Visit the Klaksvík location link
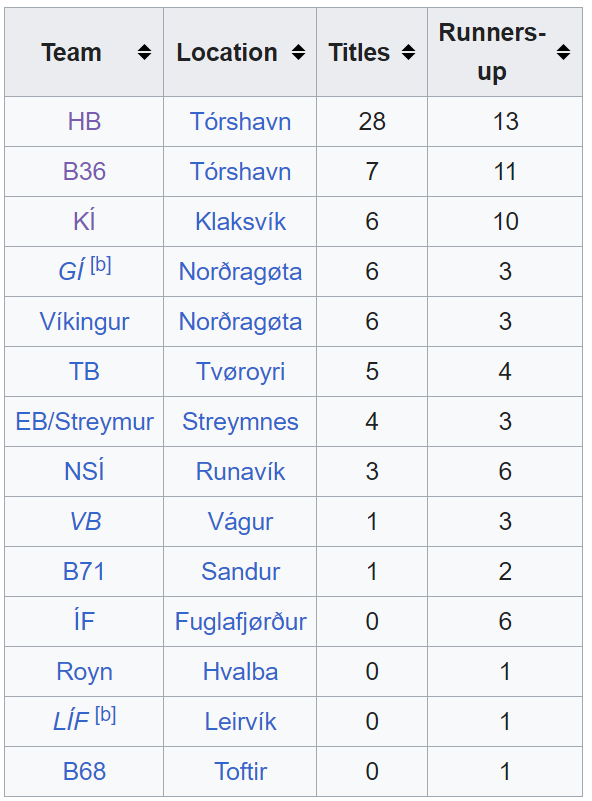 240,222
